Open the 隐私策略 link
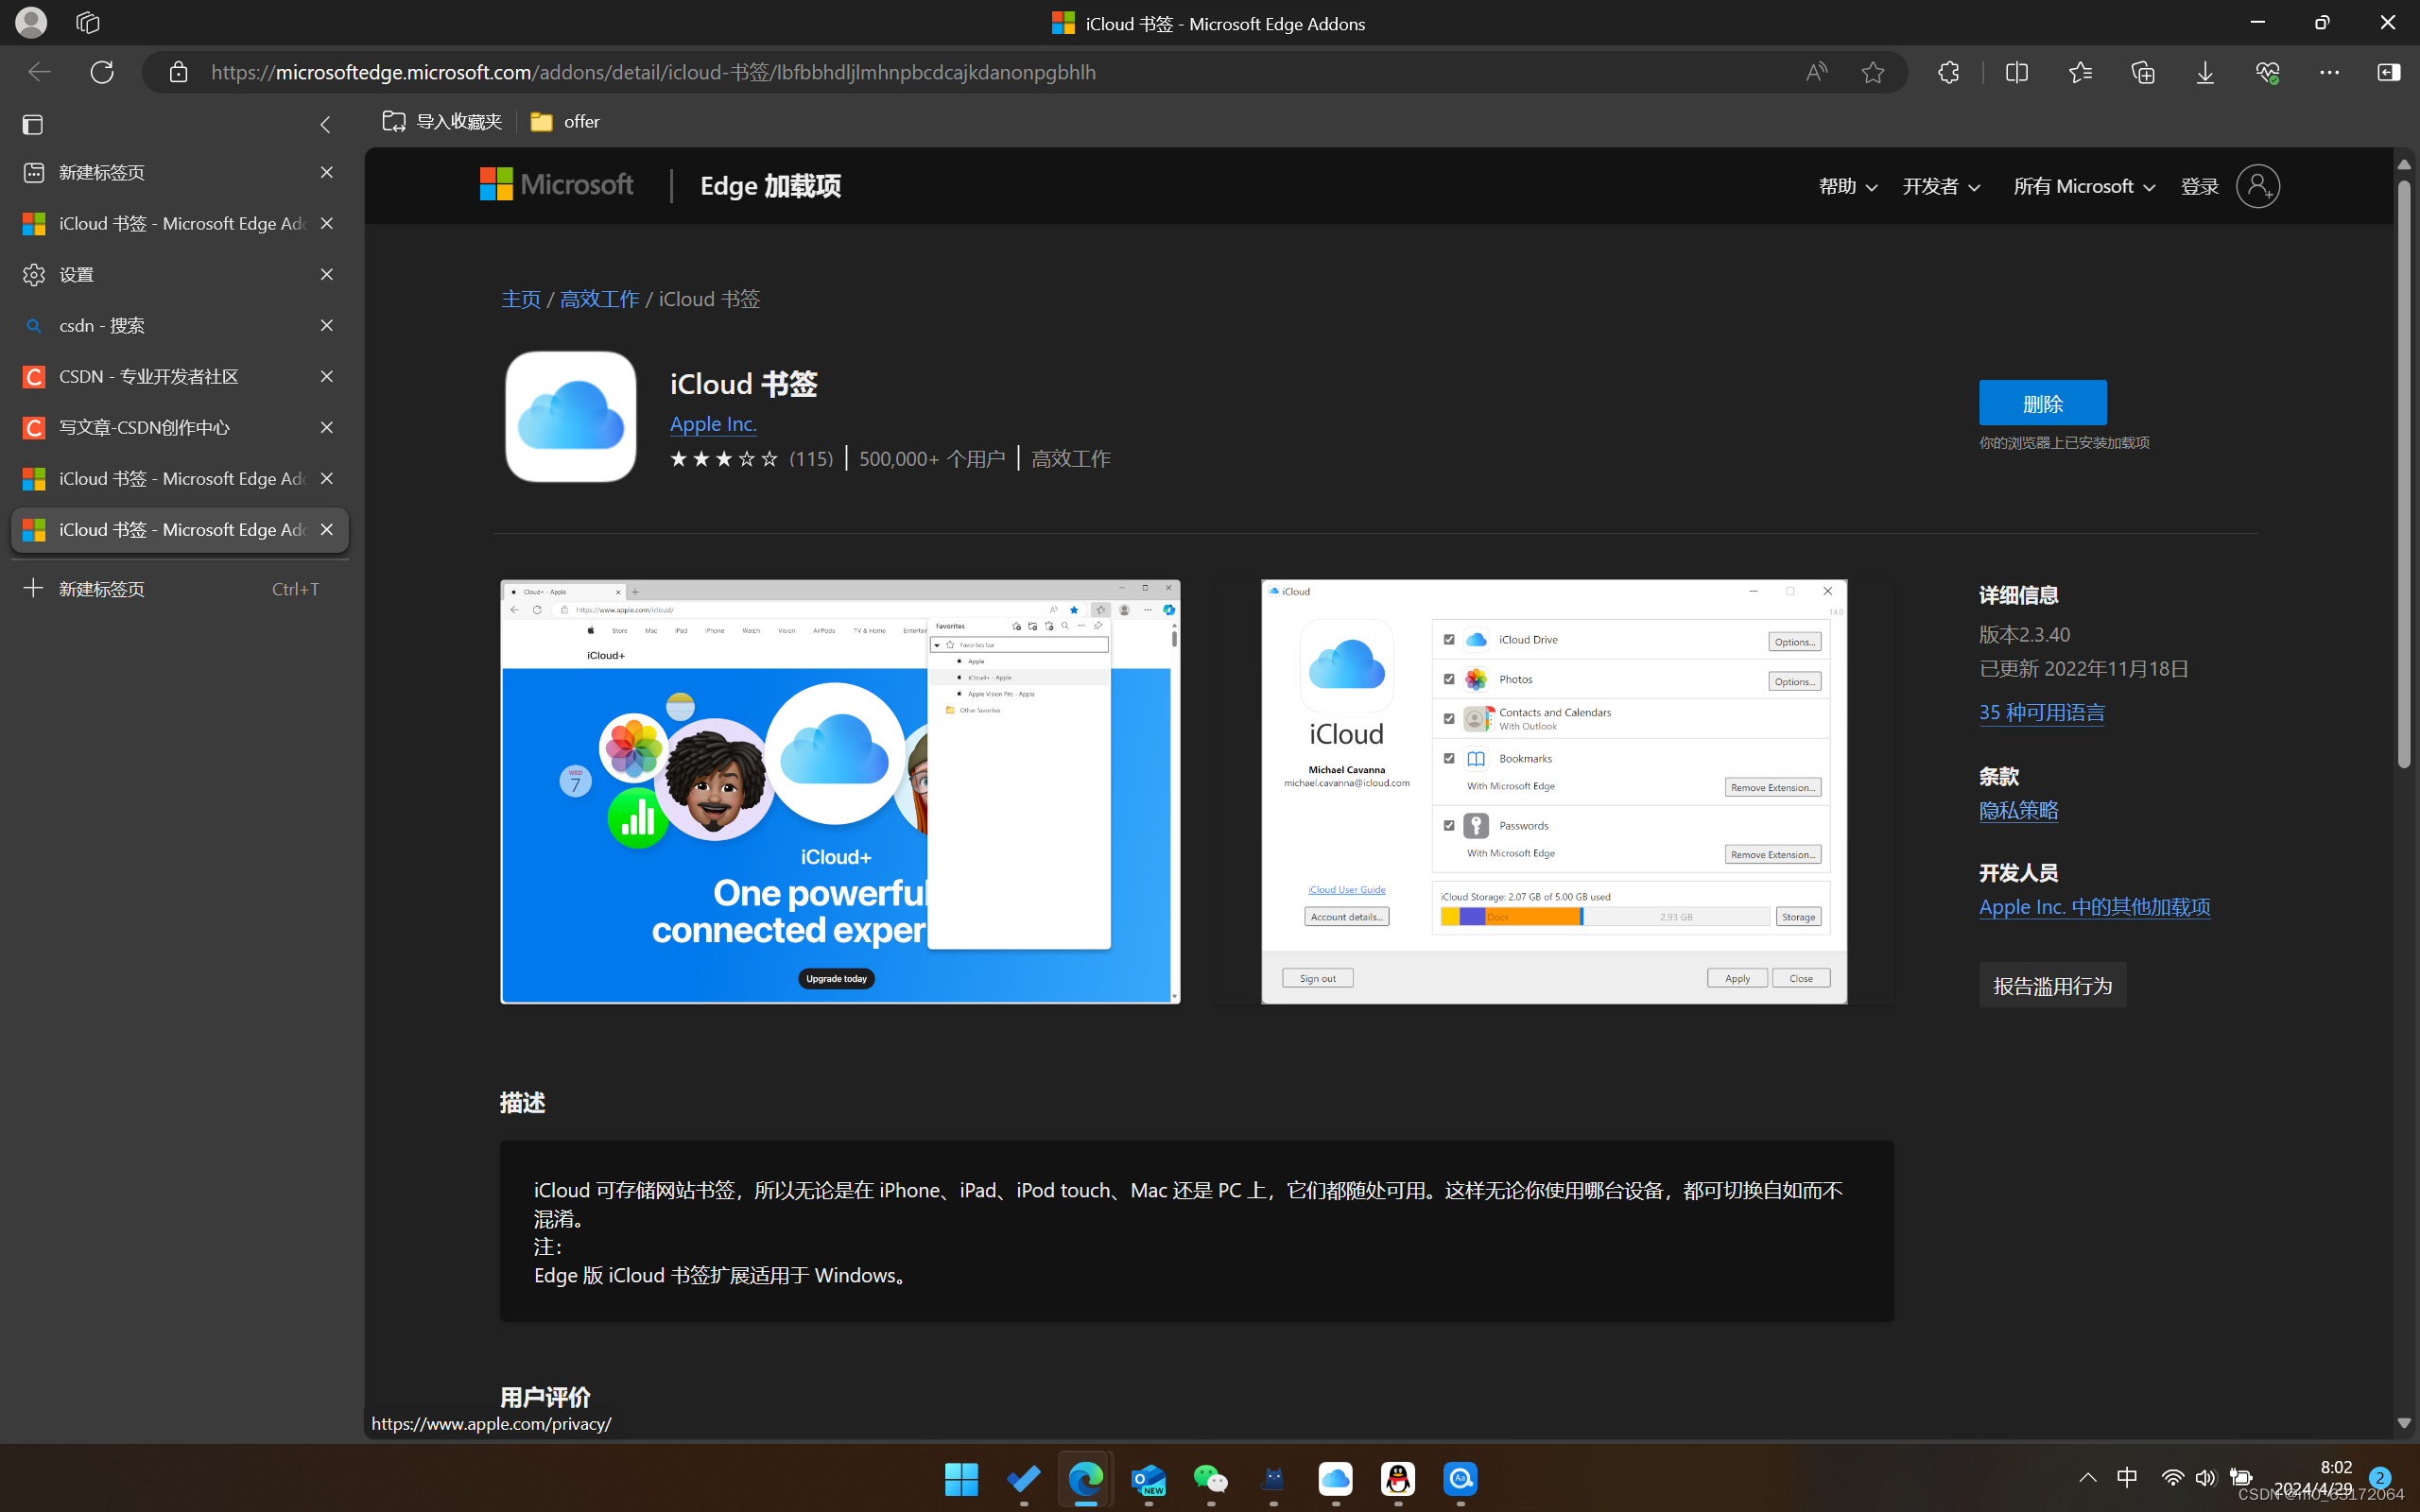This screenshot has width=2420, height=1512. (2018, 809)
